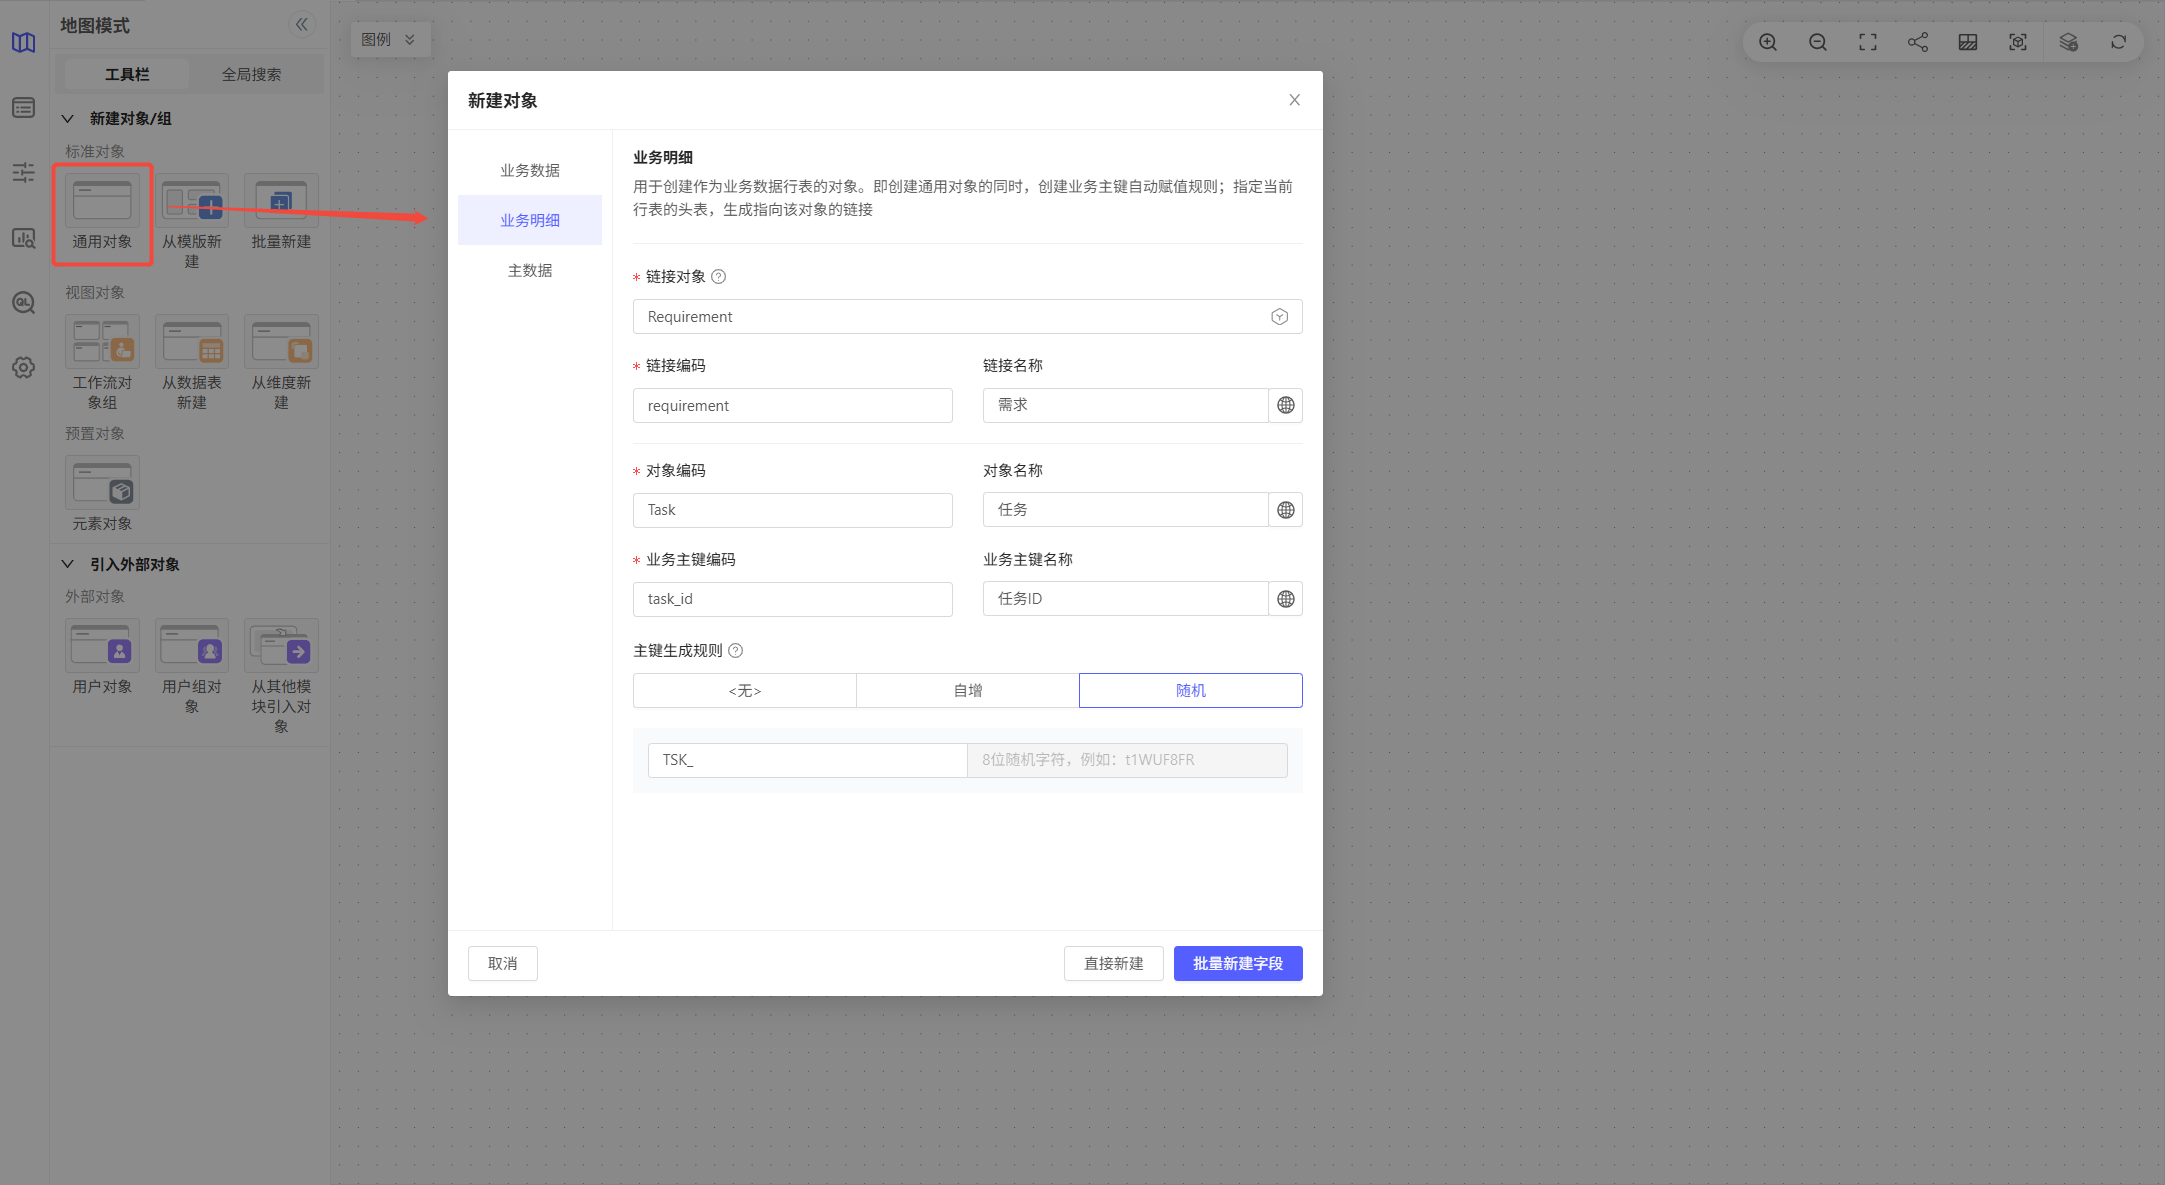The height and width of the screenshot is (1185, 2165).
Task: Select the 业务明细 object type
Action: [x=530, y=220]
